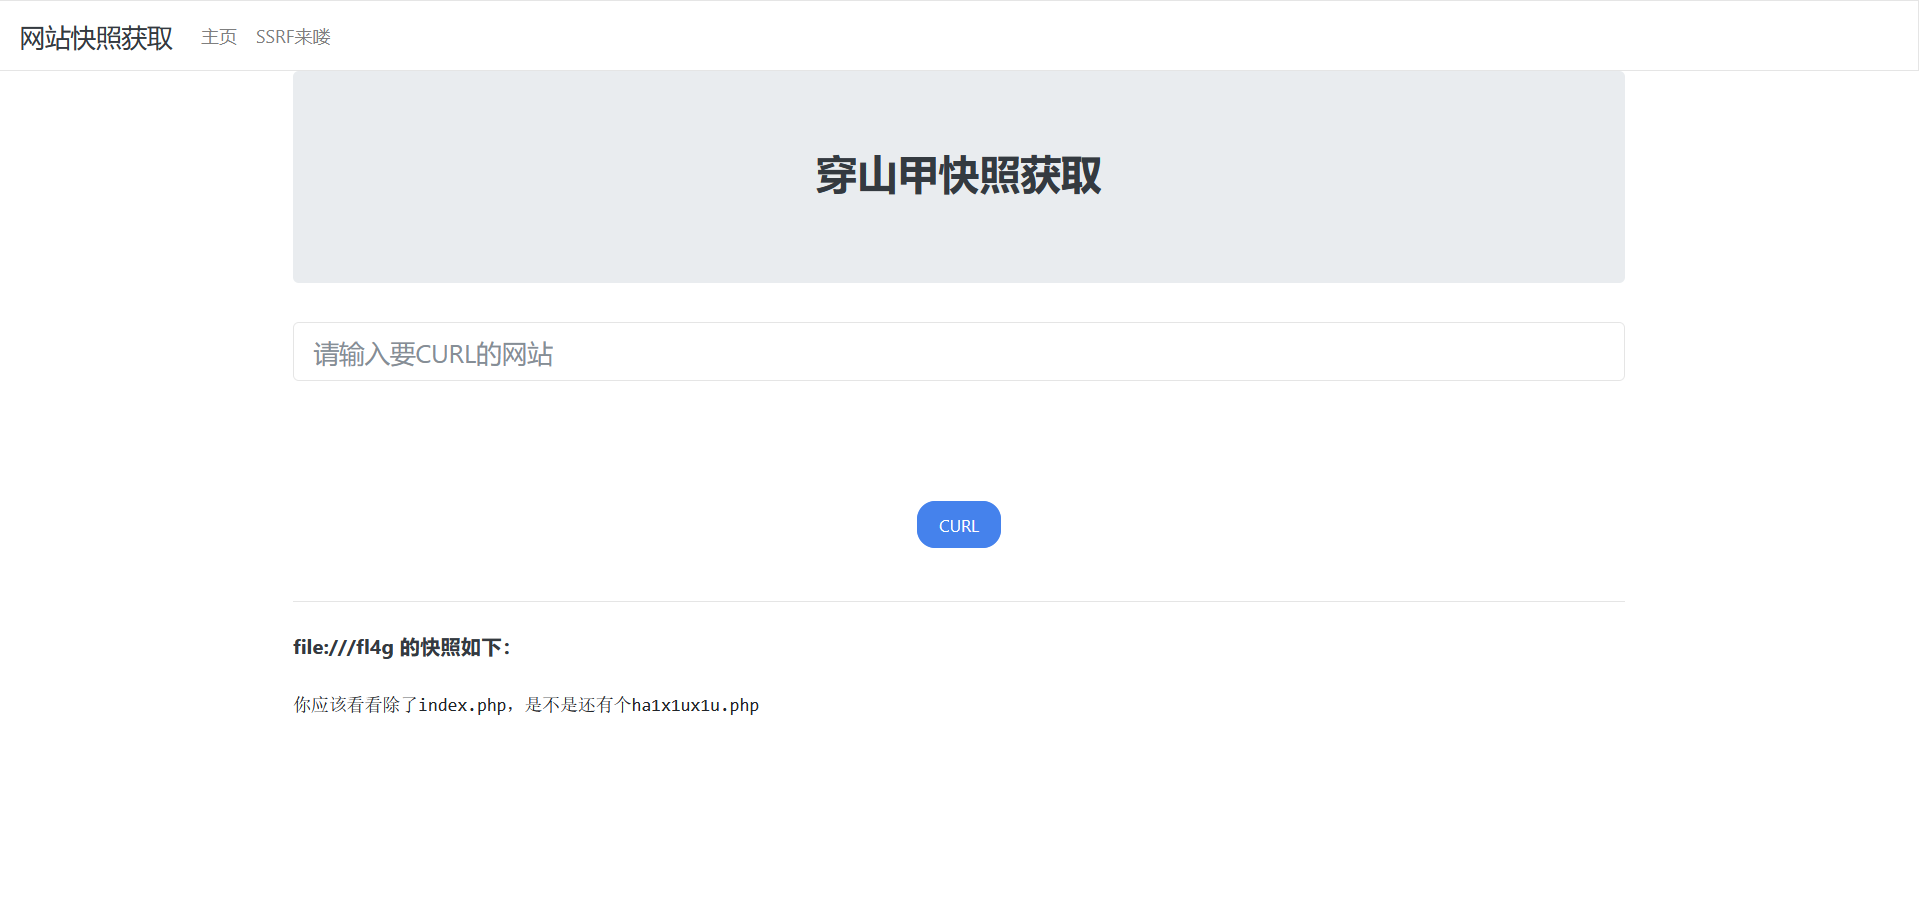Open the 网站快照获取 brand link
Image resolution: width=1919 pixels, height=899 pixels.
tap(96, 38)
